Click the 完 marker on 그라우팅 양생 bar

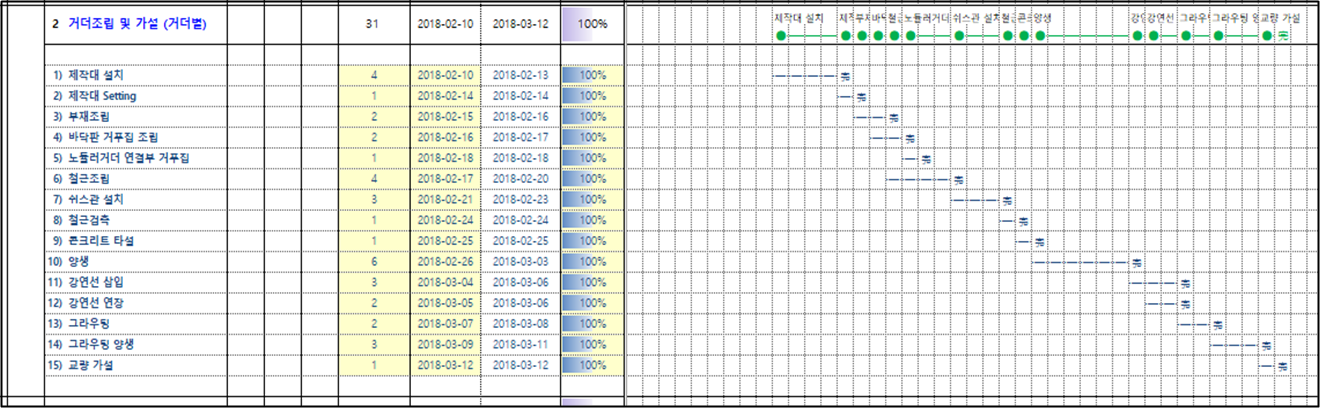tap(1267, 345)
